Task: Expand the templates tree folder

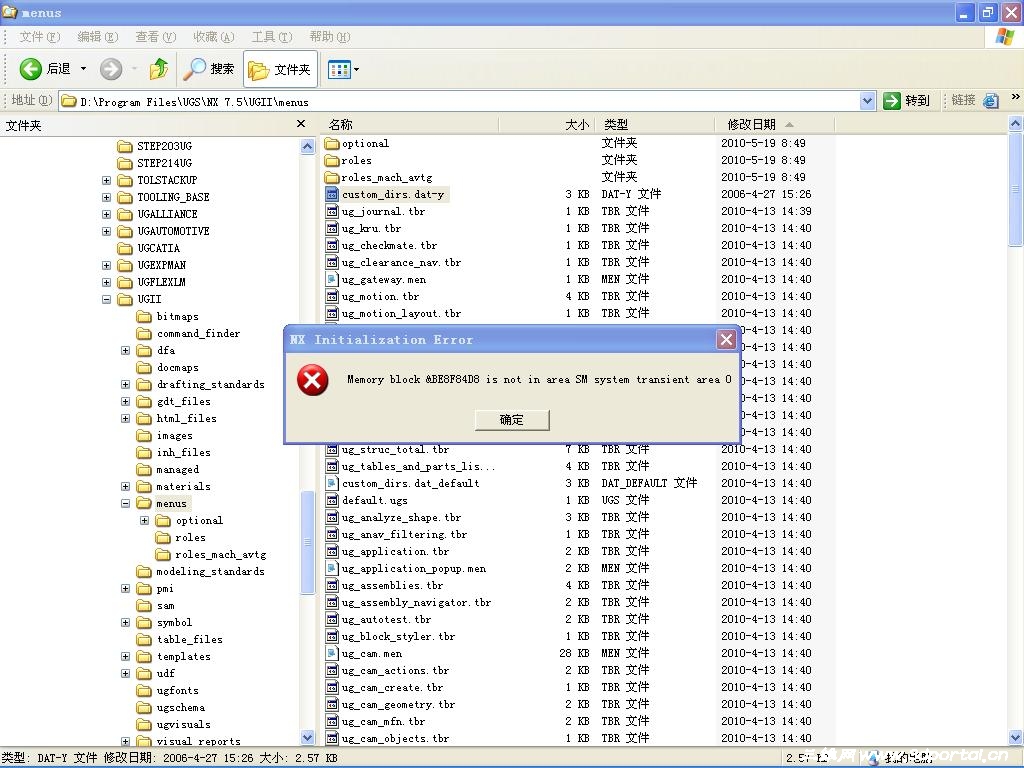Action: coord(125,656)
